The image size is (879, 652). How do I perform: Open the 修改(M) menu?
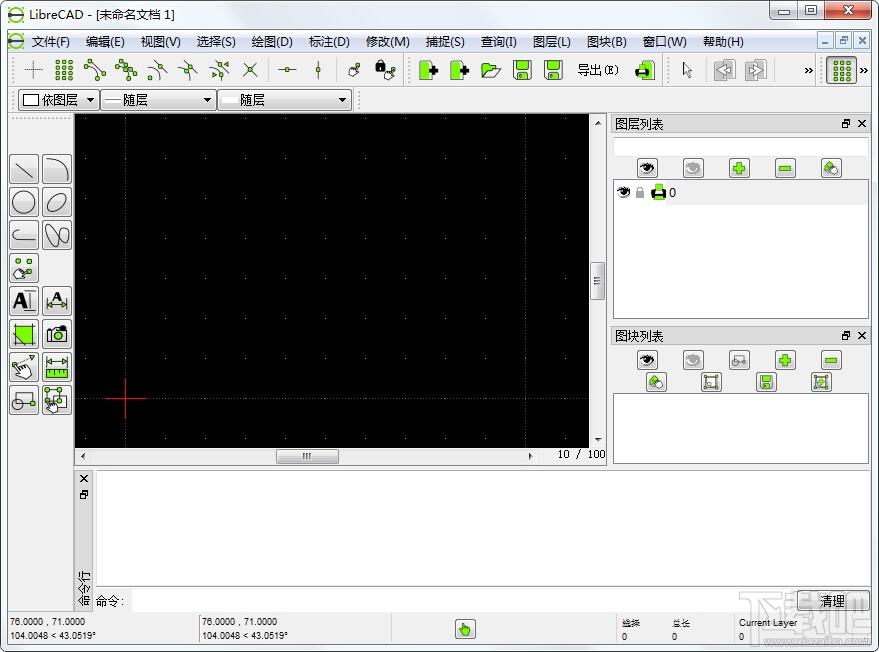point(387,41)
